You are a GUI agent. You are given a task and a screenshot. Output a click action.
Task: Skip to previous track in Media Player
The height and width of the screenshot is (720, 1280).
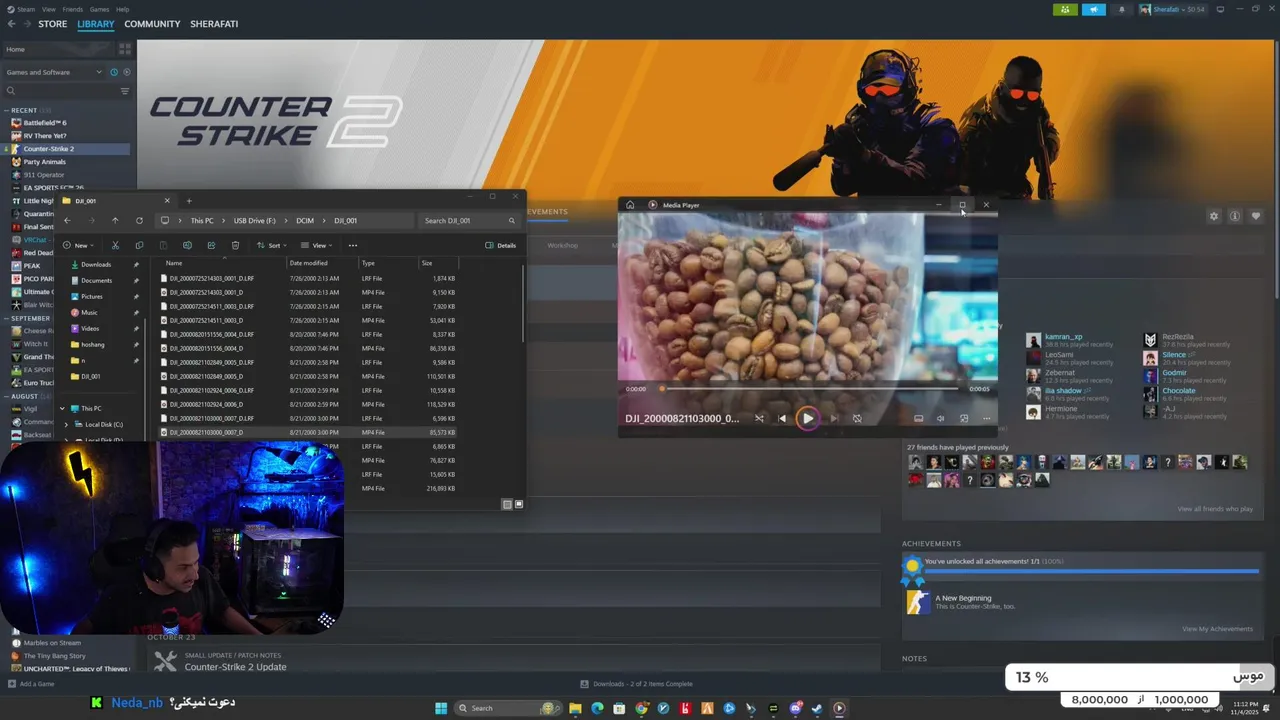pyautogui.click(x=782, y=418)
